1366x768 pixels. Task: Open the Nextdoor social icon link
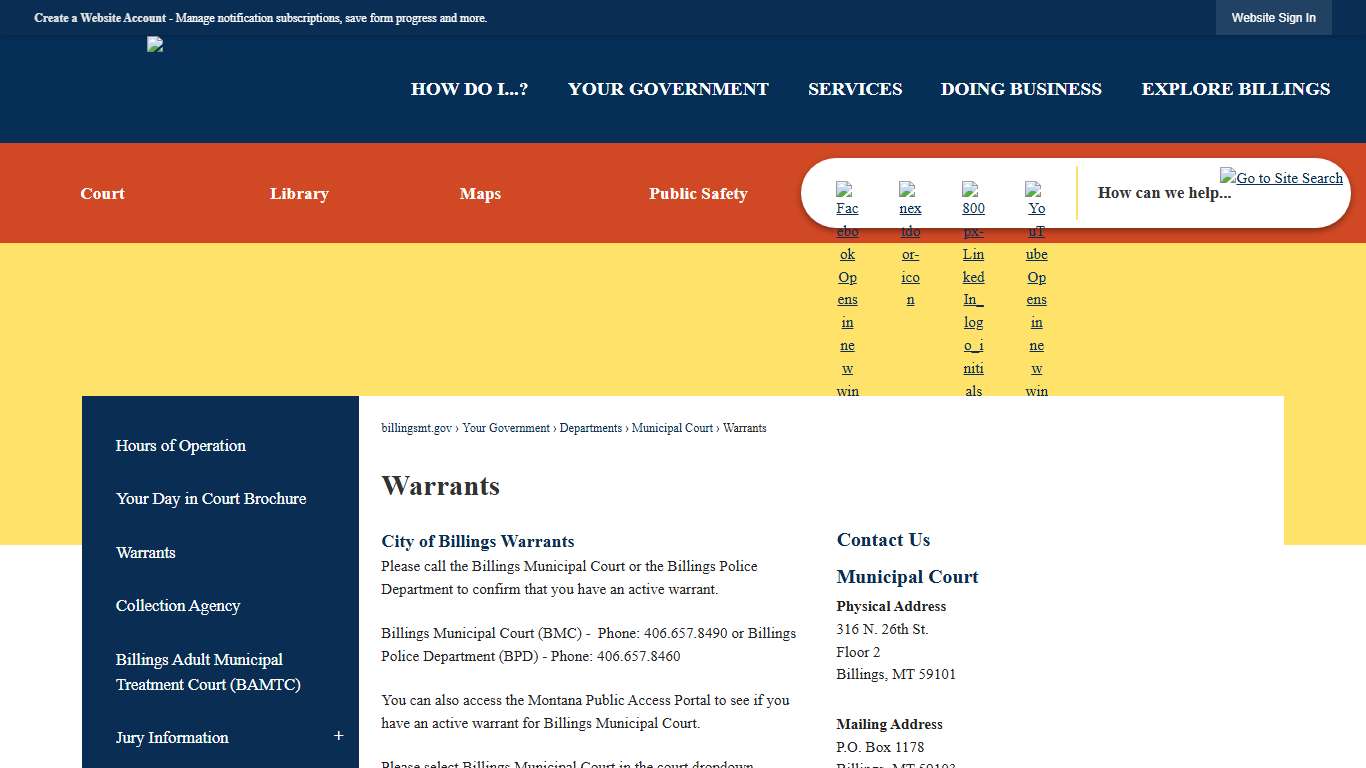point(910,195)
